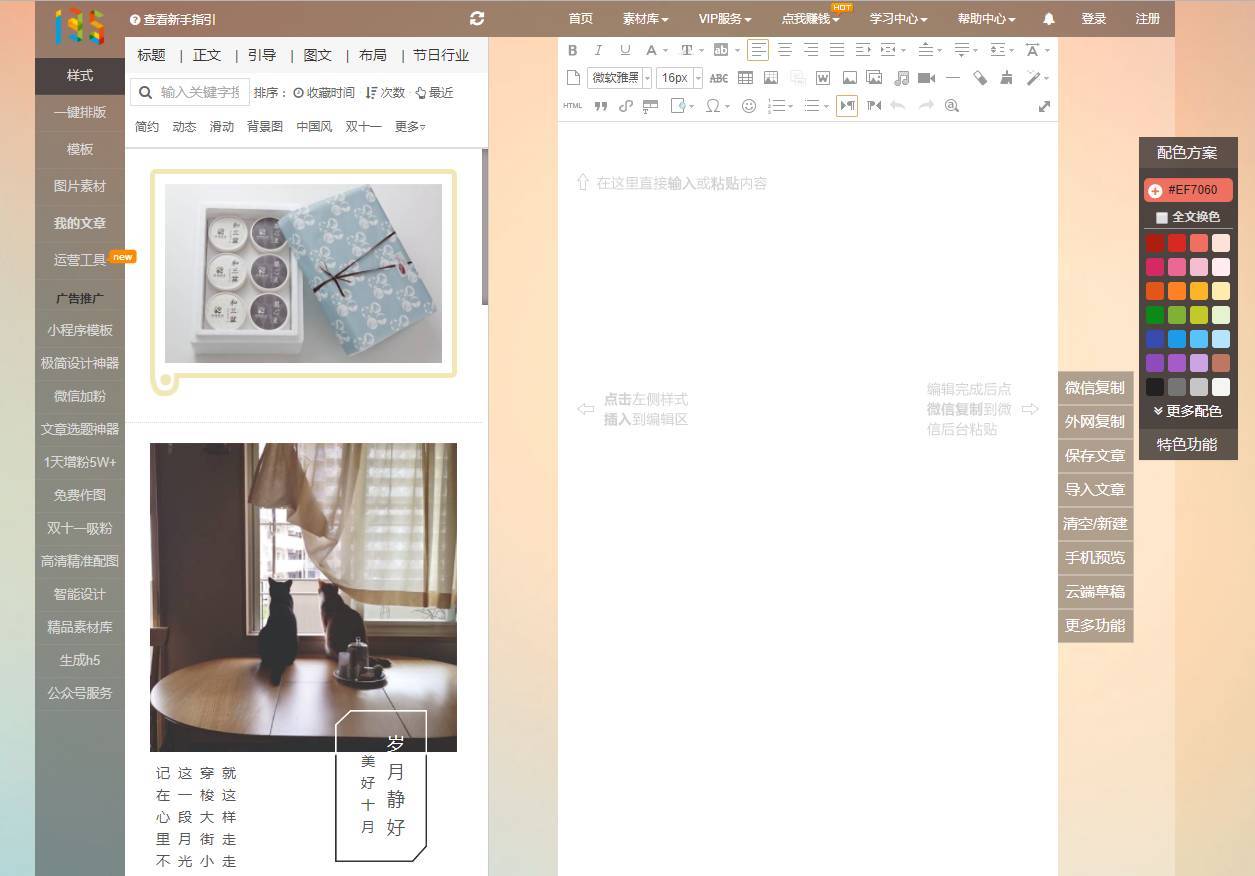Open the emoji smiley icon
This screenshot has height=876, width=1255.
point(748,106)
